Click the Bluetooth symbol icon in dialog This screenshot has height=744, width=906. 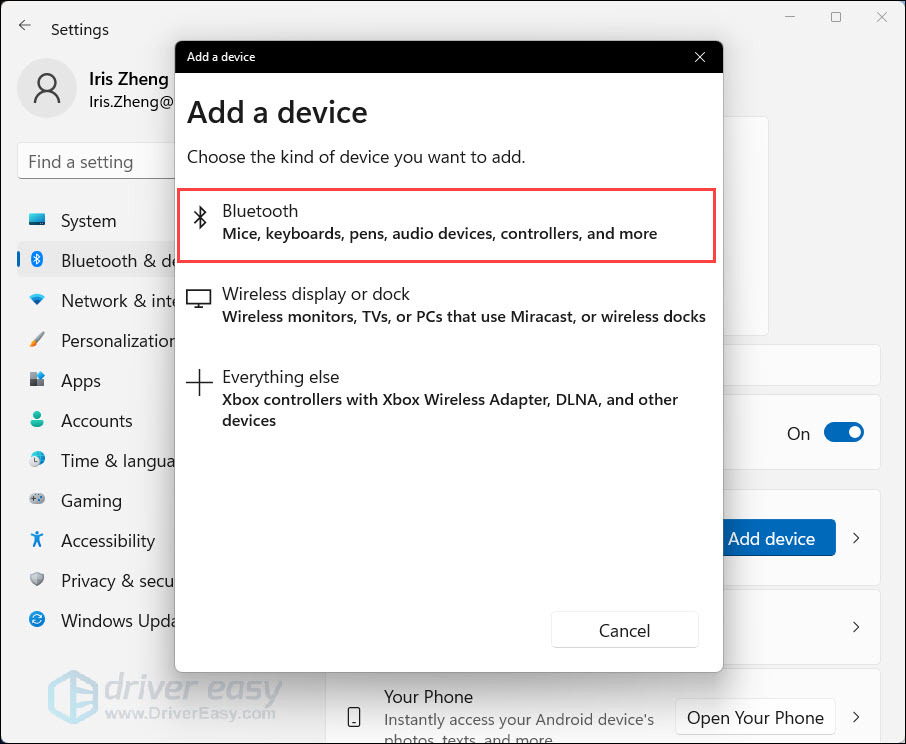200,217
